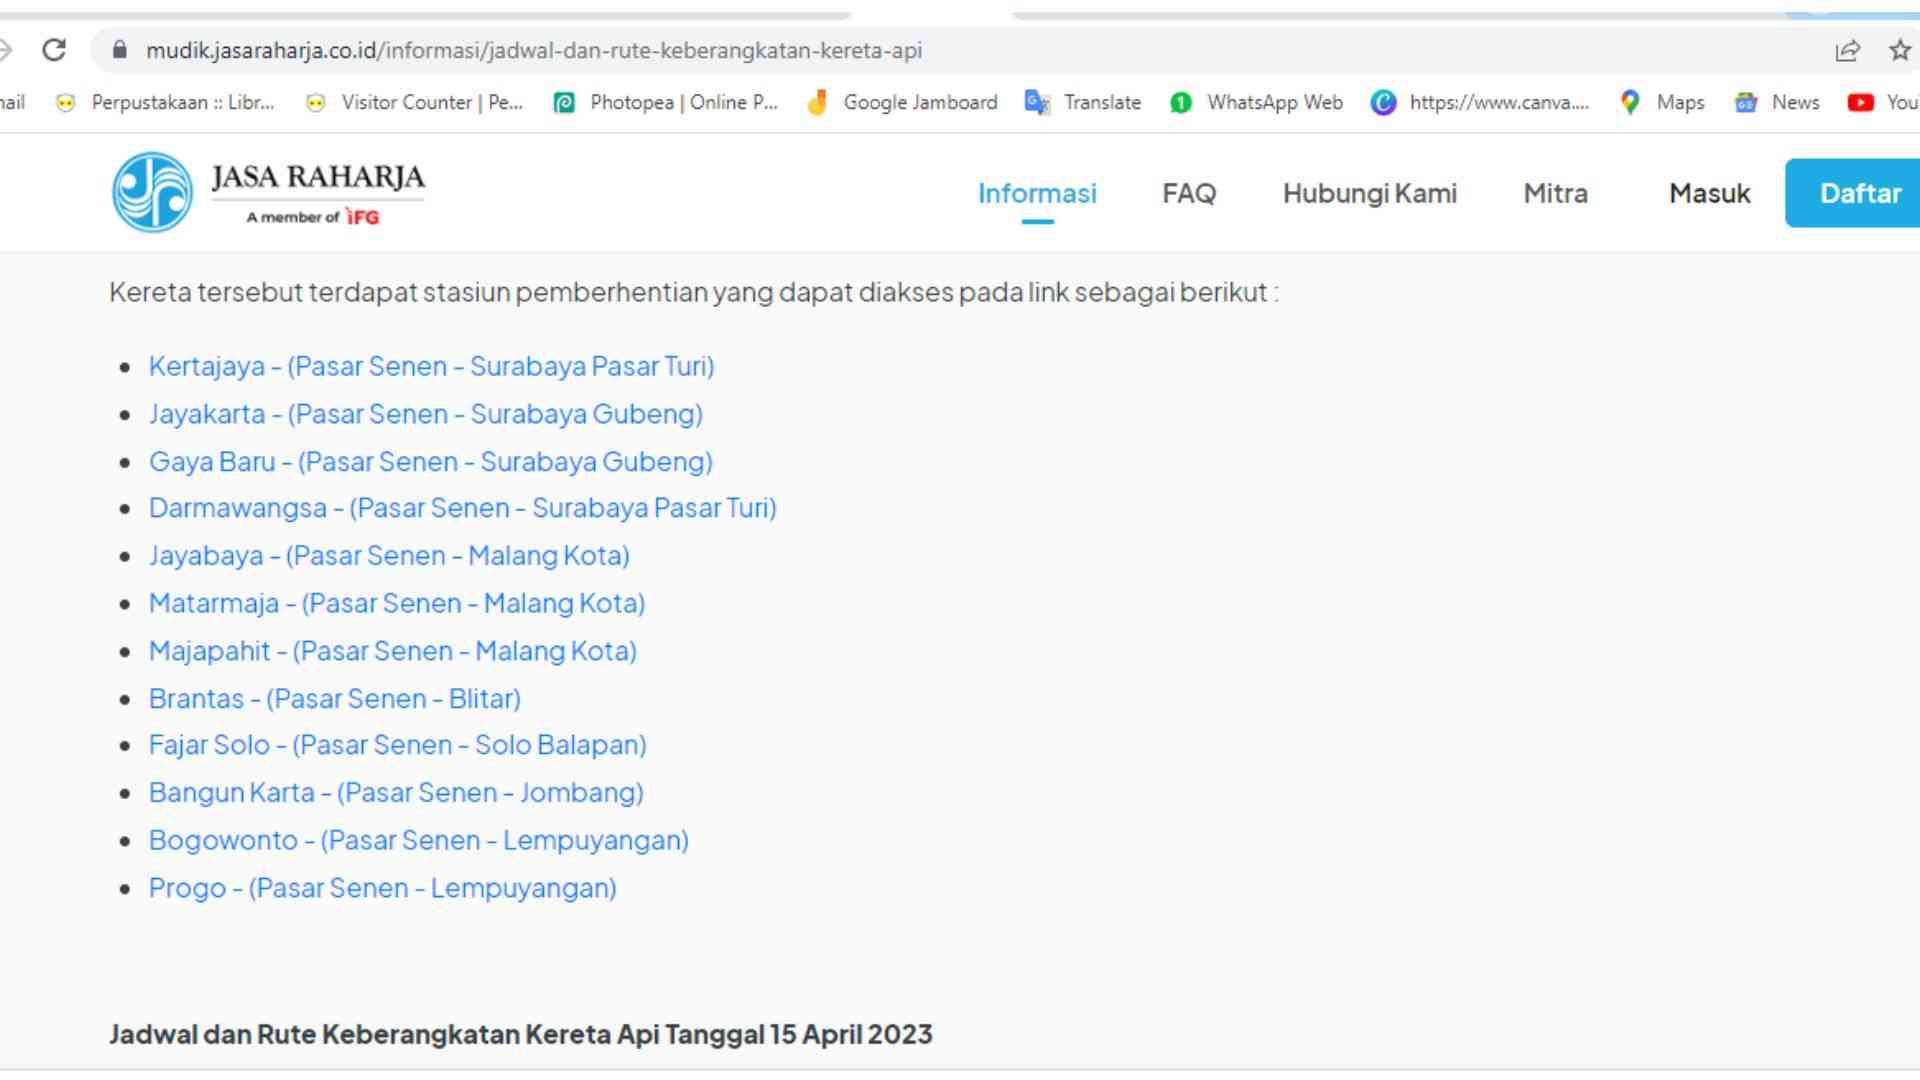Image resolution: width=1920 pixels, height=1080 pixels.
Task: Open the Kertajaya train route link
Action: [432, 366]
